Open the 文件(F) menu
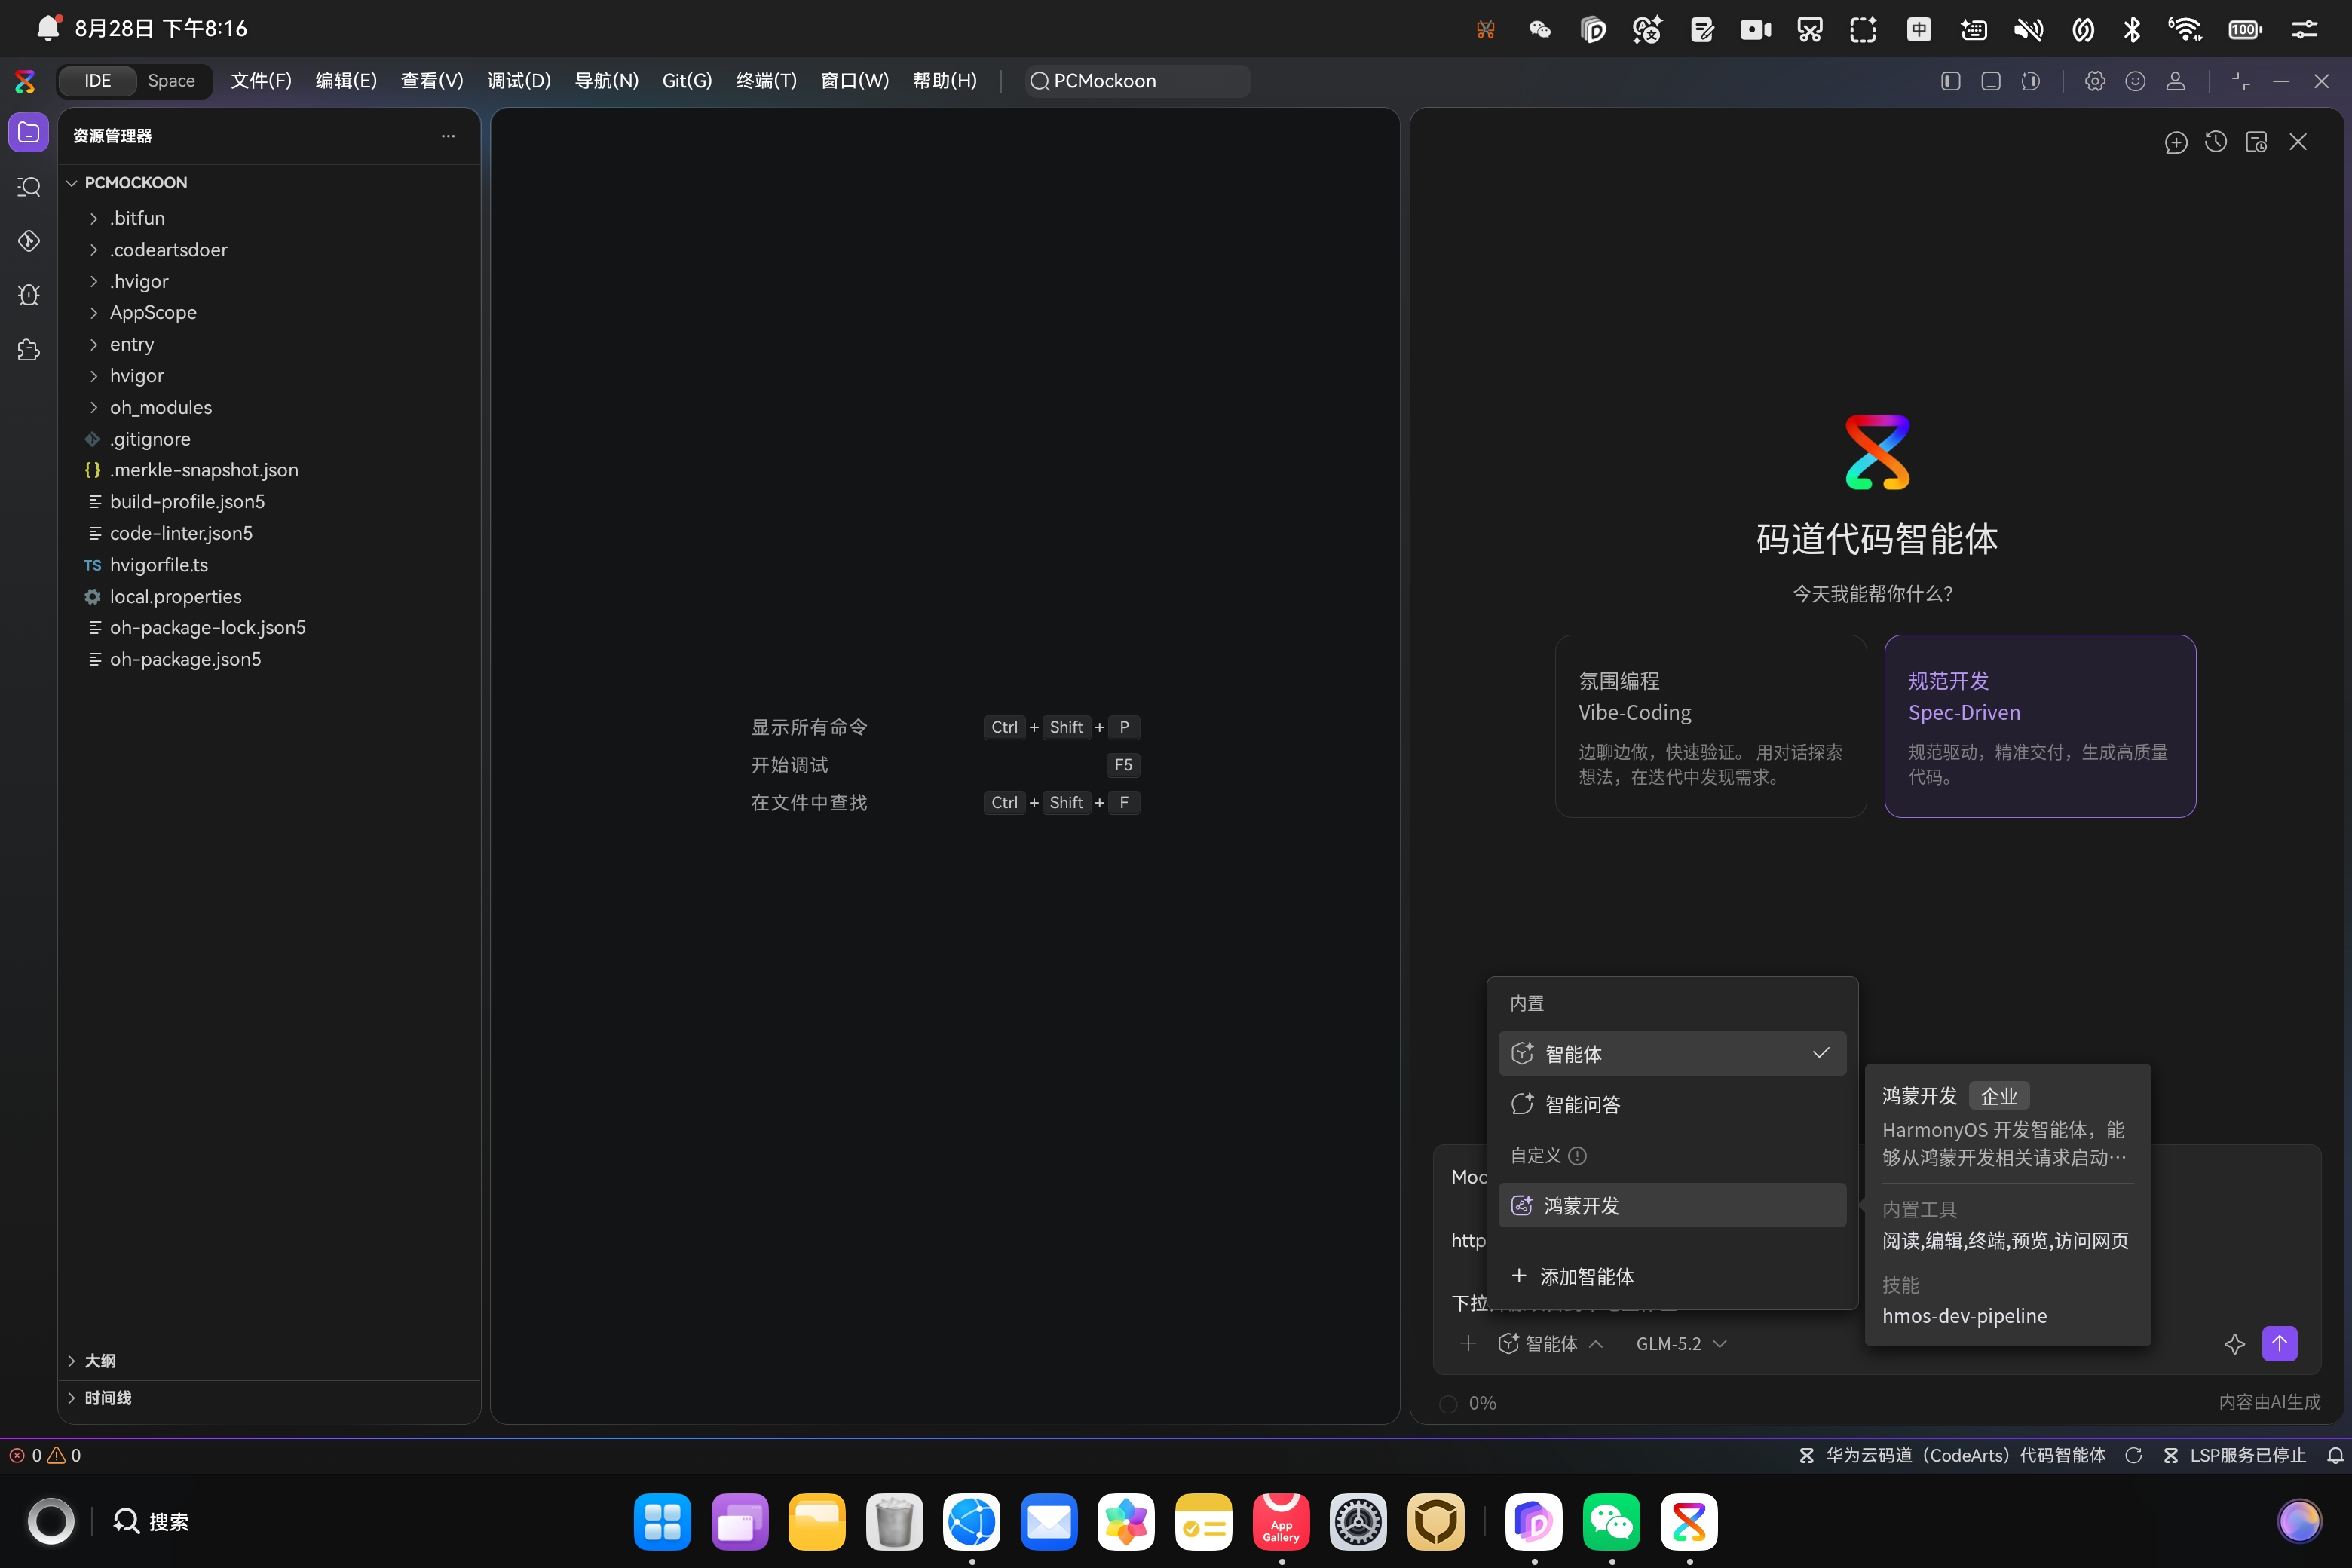 click(x=261, y=81)
